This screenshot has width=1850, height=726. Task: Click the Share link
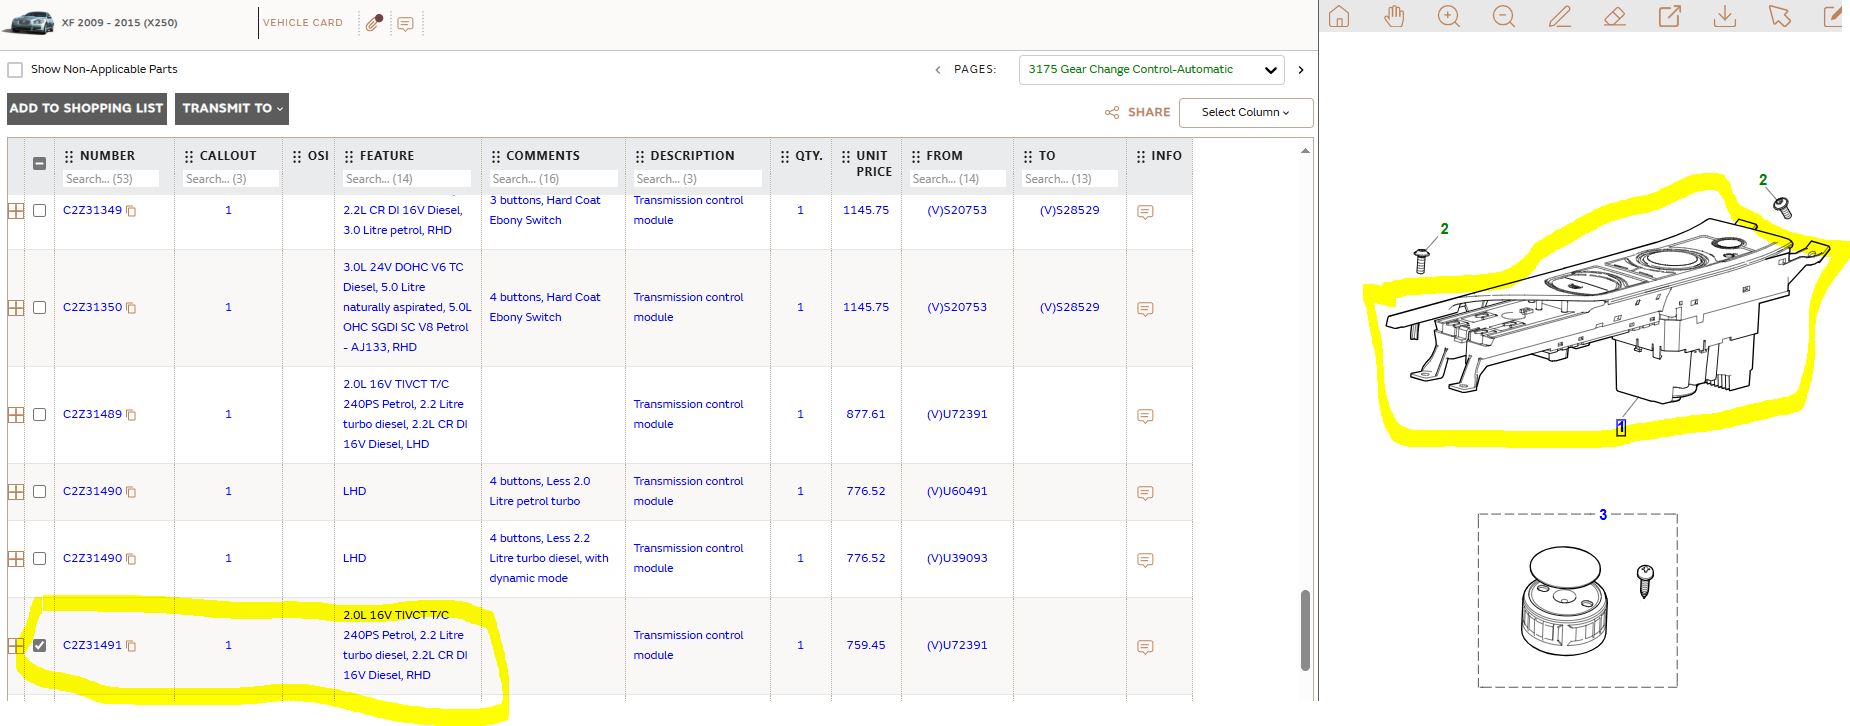[1138, 112]
